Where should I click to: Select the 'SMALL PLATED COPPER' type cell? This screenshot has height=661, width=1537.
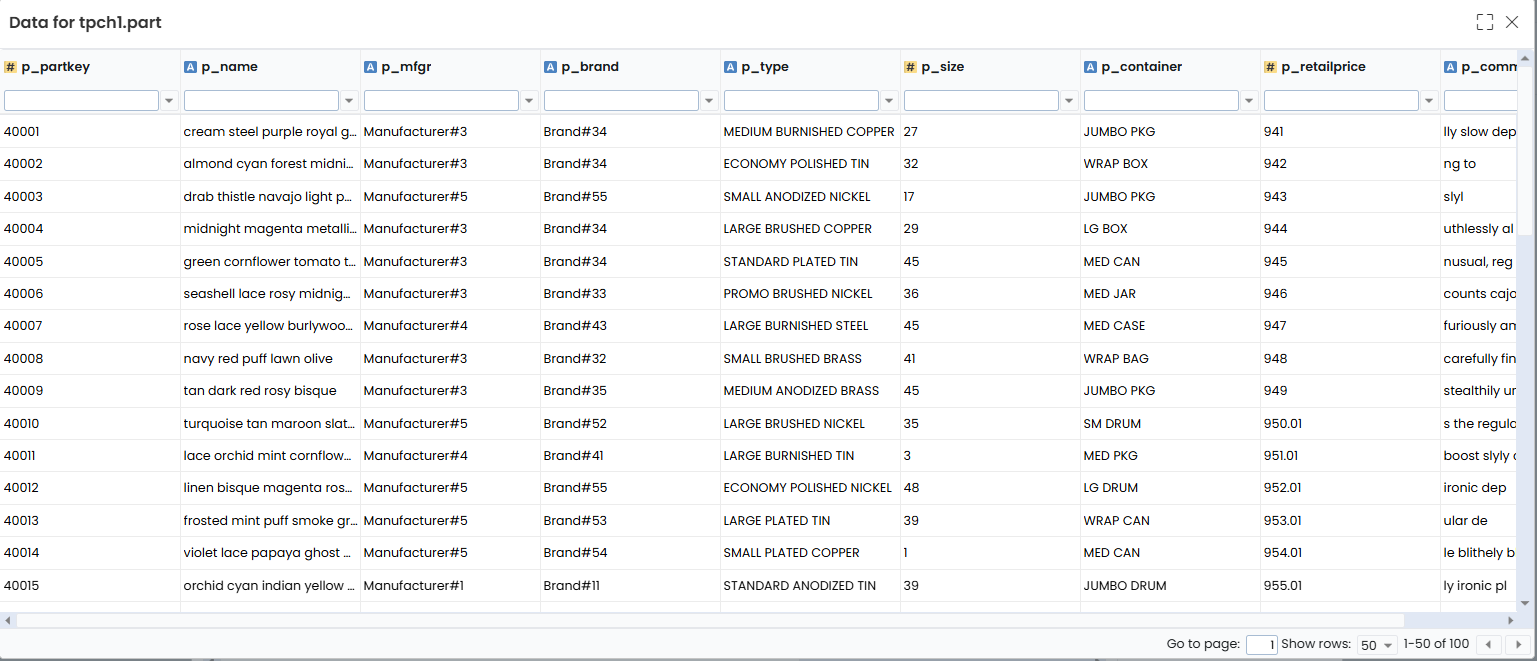810,552
